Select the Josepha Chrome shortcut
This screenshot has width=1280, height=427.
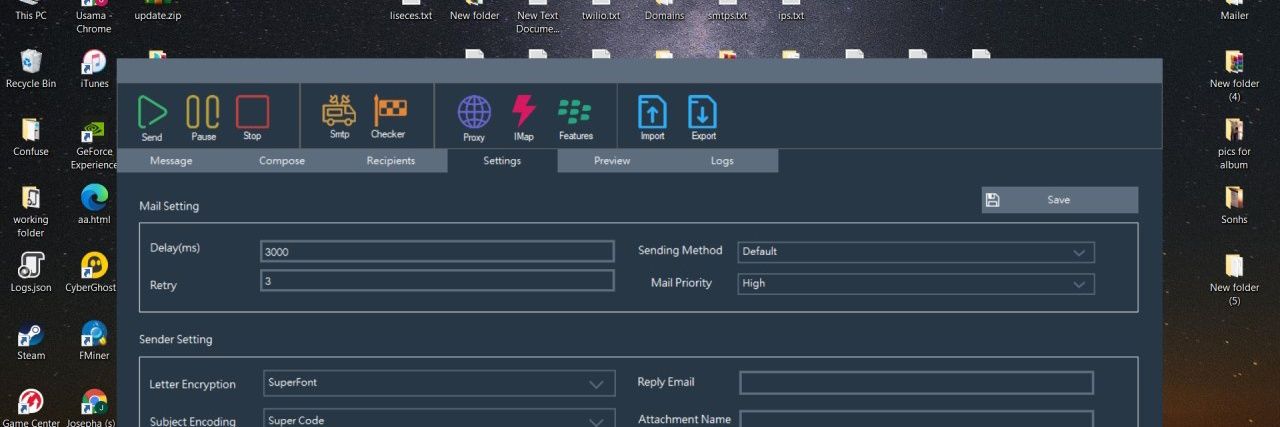coord(94,402)
